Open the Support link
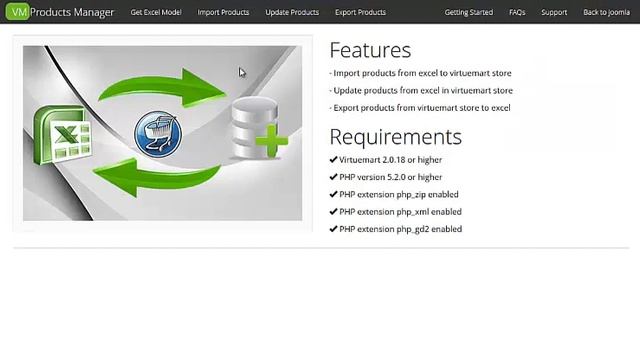The height and width of the screenshot is (360, 640). 554,12
